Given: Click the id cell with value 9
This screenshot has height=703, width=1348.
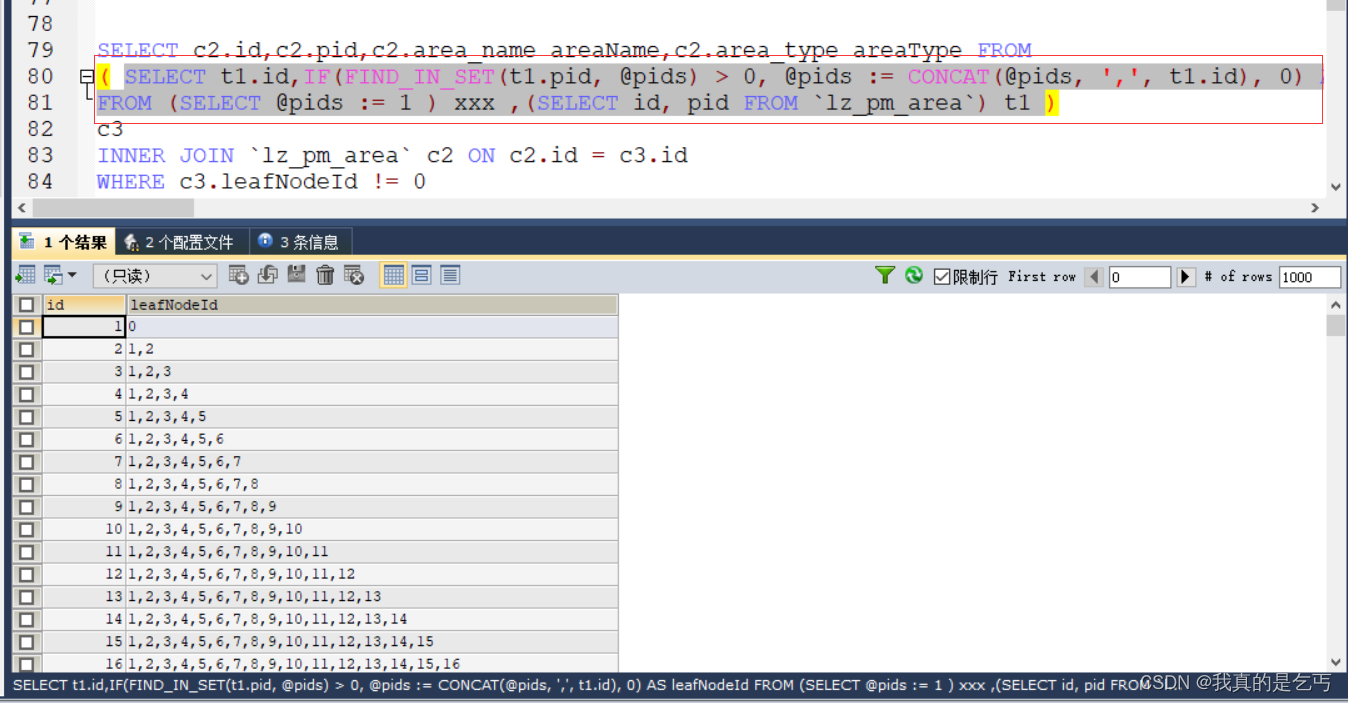Looking at the screenshot, I should pyautogui.click(x=84, y=507).
